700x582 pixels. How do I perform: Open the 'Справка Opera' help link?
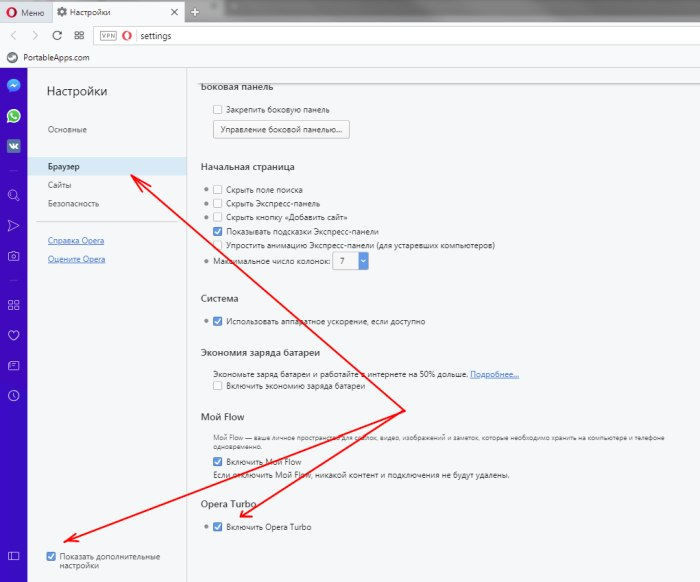pyautogui.click(x=76, y=241)
